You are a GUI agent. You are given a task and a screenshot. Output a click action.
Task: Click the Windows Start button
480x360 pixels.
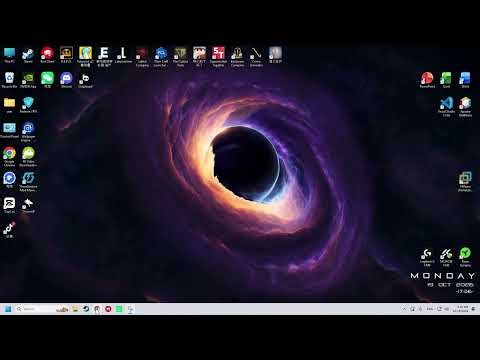(x=8, y=309)
